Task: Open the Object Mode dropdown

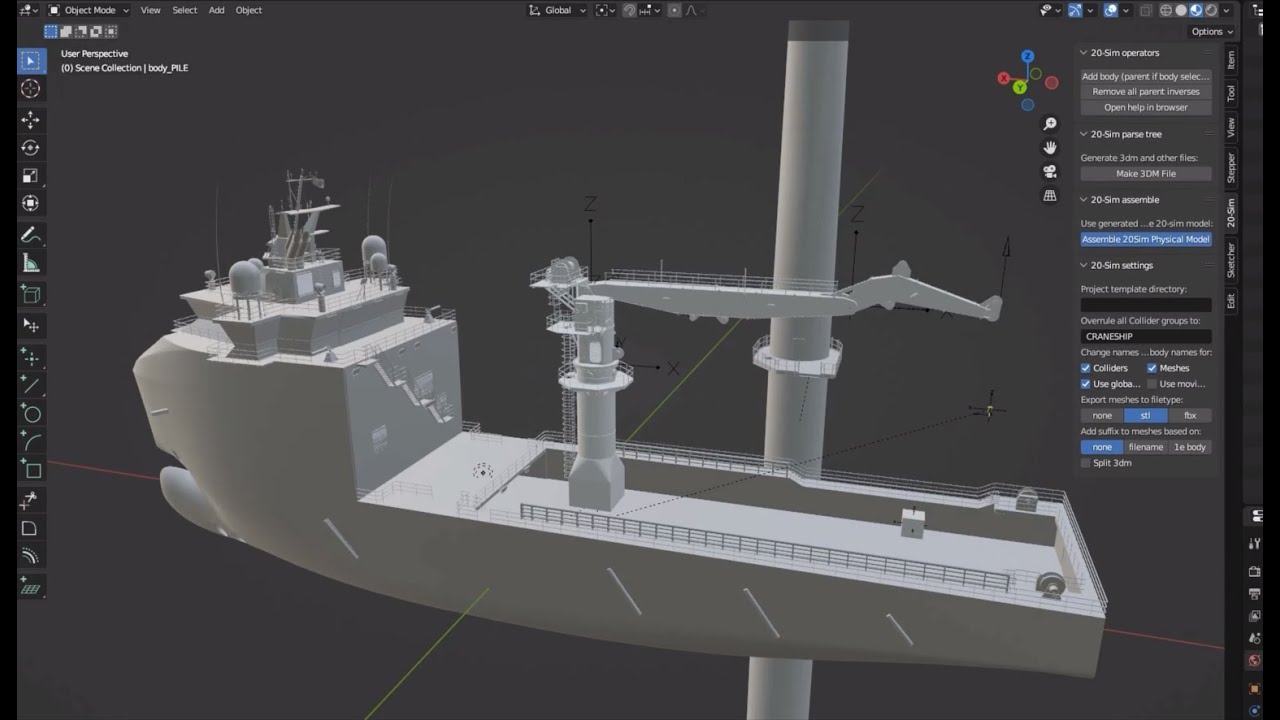Action: click(90, 10)
